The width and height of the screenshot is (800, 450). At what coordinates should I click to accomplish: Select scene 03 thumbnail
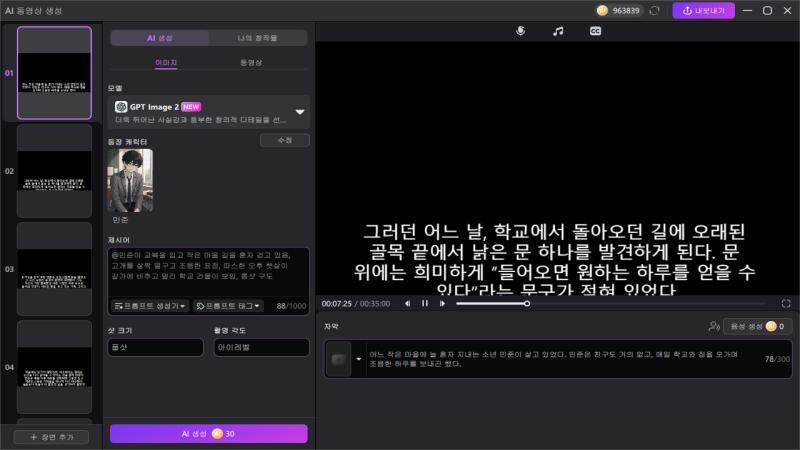click(x=55, y=269)
